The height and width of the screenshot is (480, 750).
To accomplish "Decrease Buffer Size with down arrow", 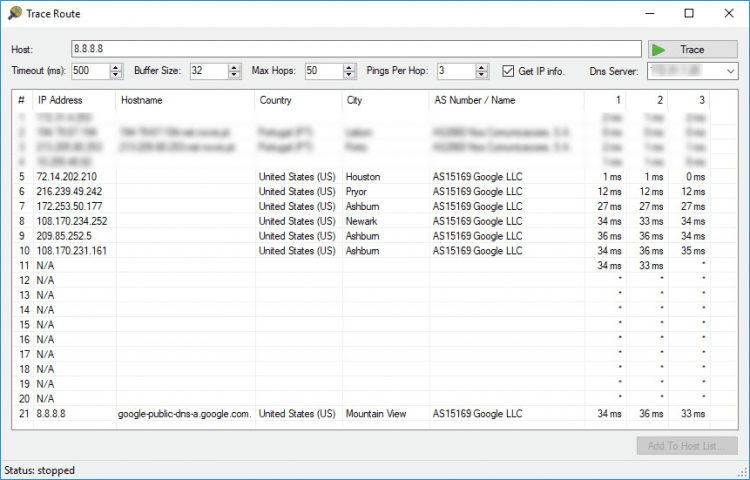I will pos(235,75).
